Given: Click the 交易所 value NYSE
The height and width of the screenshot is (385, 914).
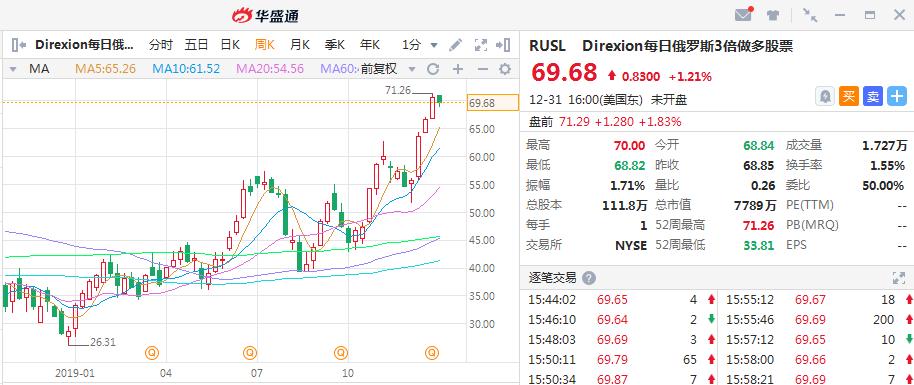Looking at the screenshot, I should click(x=631, y=245).
